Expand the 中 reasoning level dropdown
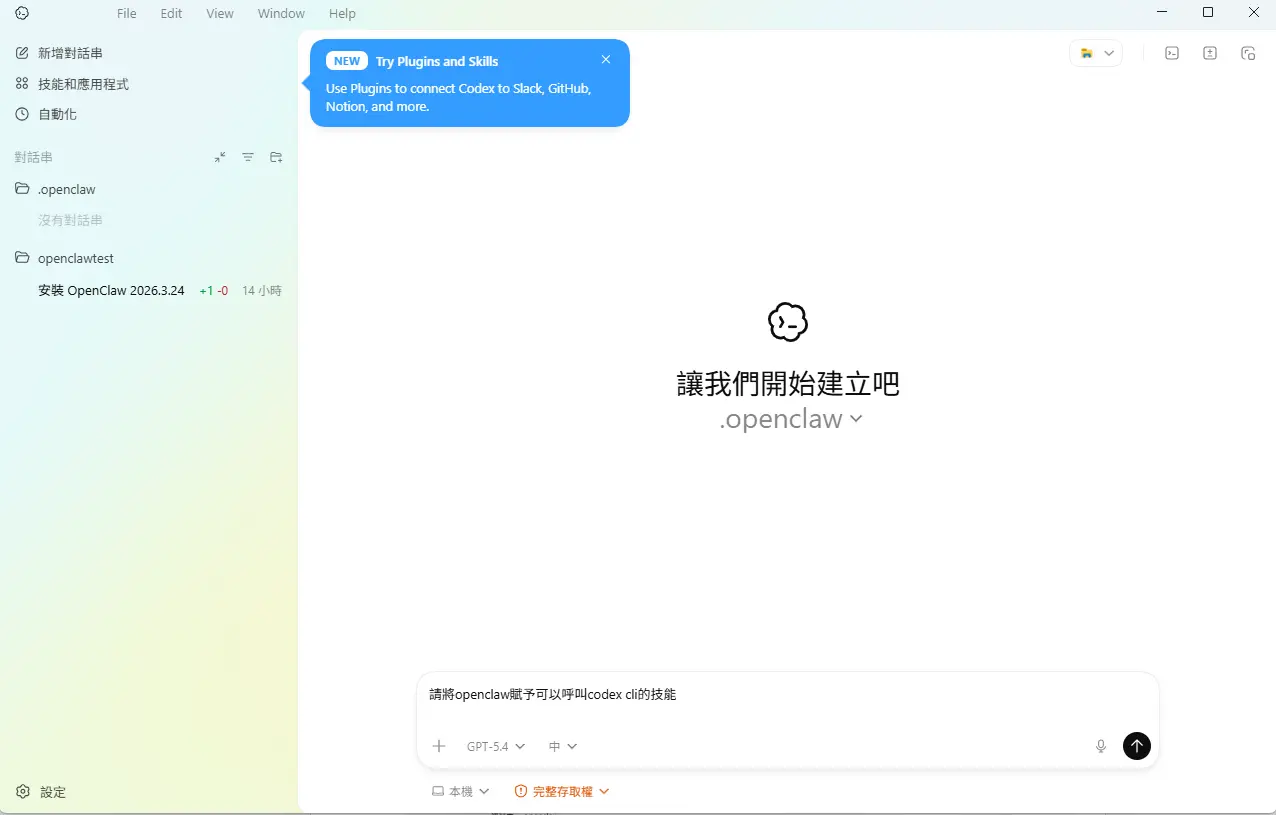Viewport: 1276px width, 815px height. [x=563, y=746]
